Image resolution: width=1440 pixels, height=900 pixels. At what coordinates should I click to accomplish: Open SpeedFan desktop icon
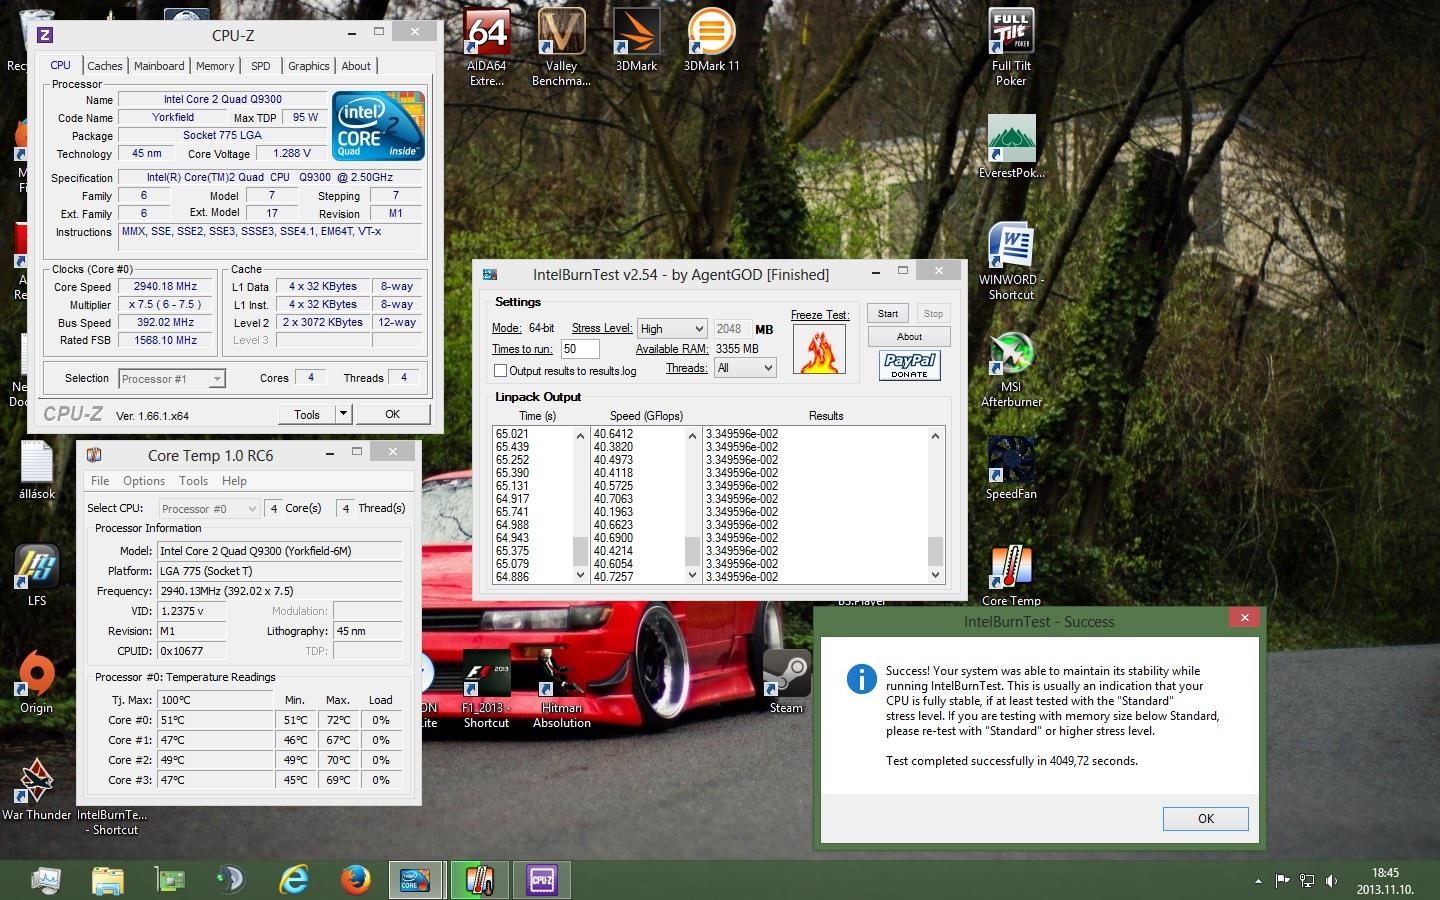pyautogui.click(x=1011, y=468)
